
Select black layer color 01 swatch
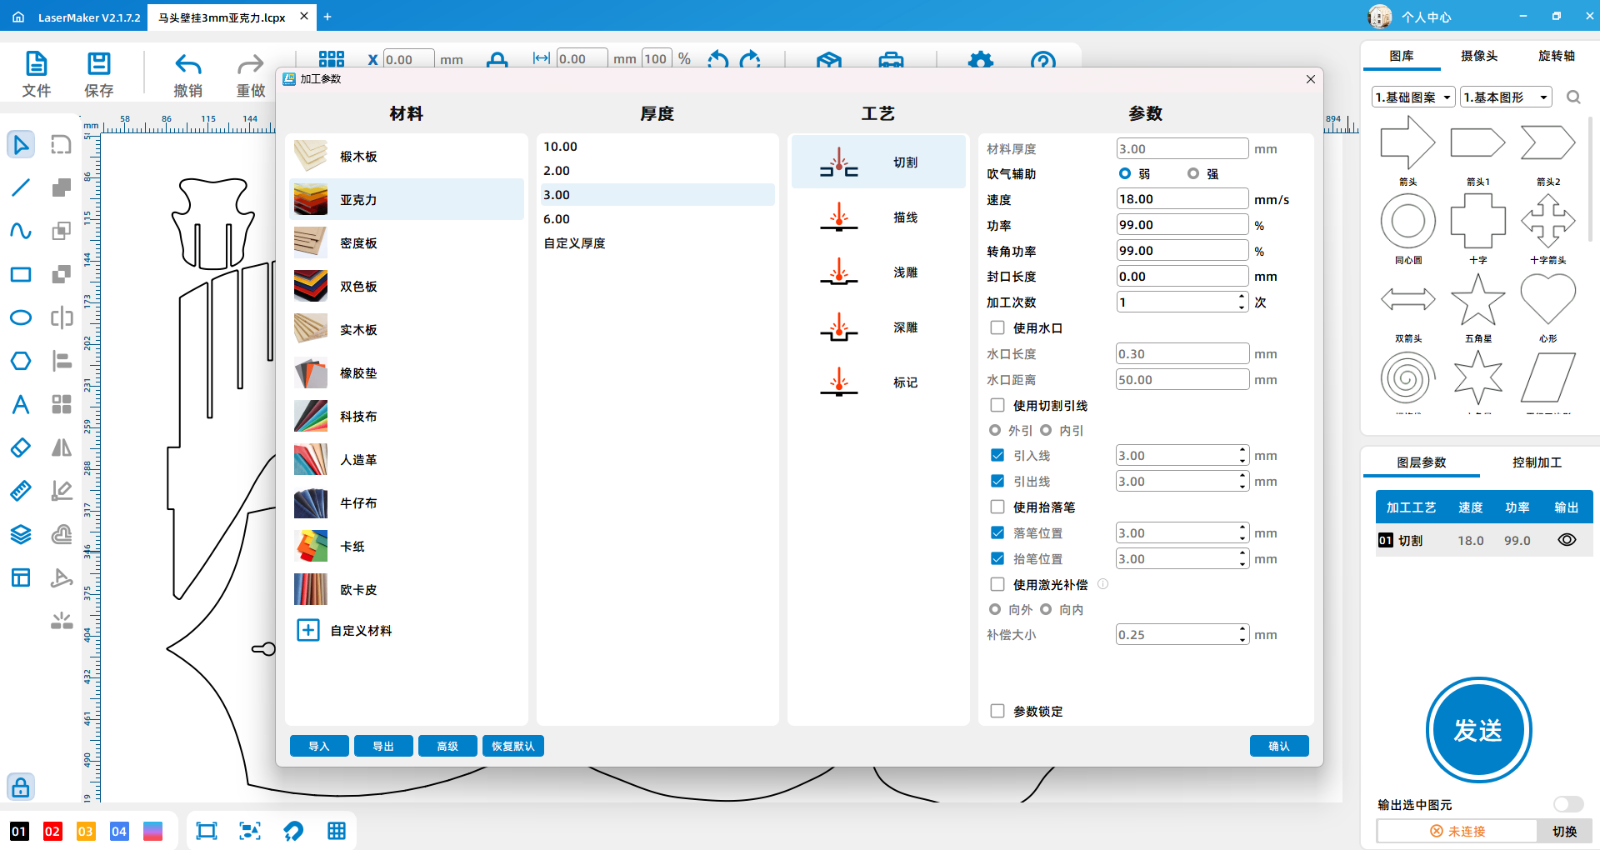coord(19,831)
